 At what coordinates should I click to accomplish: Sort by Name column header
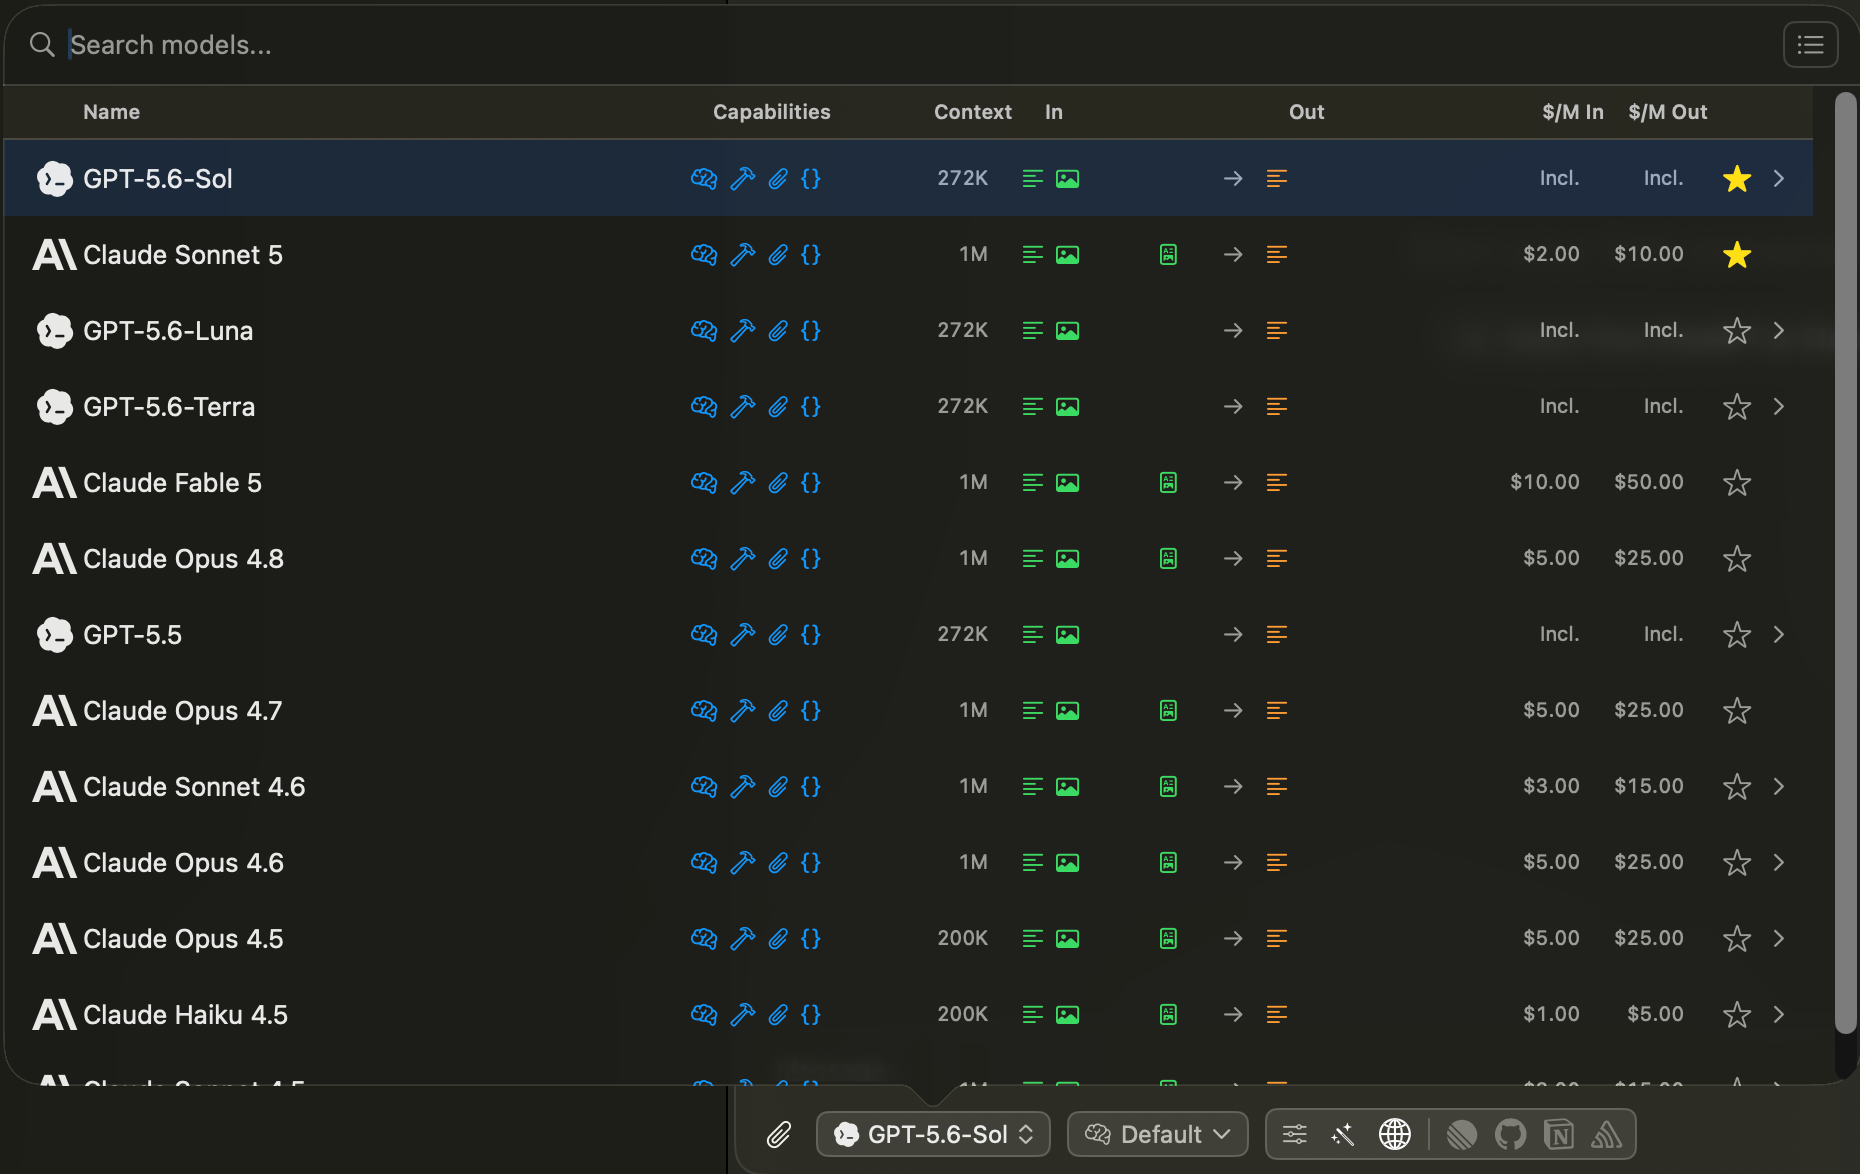point(111,112)
